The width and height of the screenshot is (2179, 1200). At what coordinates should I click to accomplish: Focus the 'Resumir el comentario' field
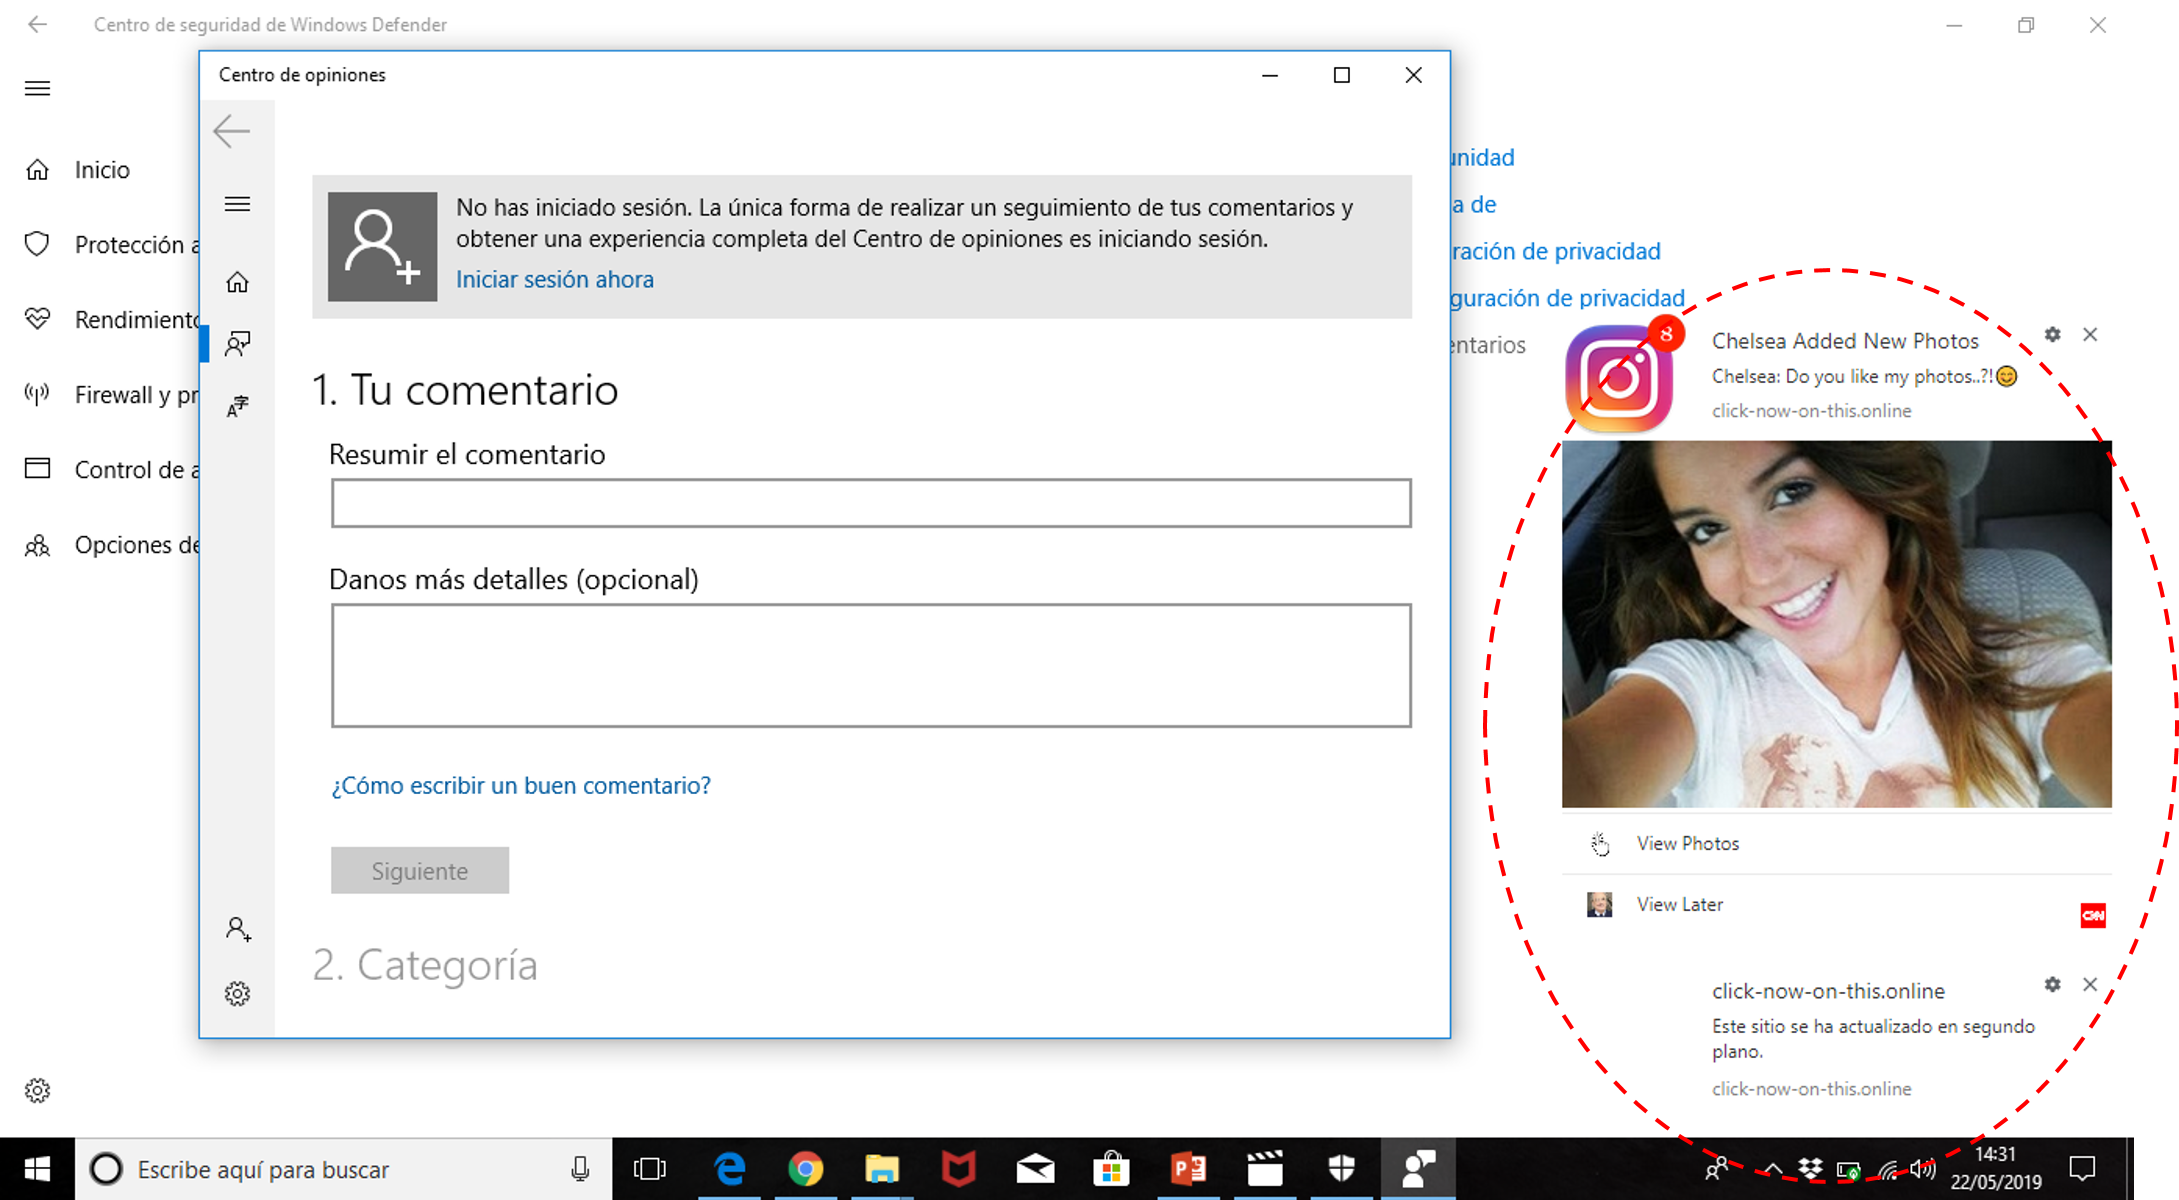pyautogui.click(x=870, y=503)
